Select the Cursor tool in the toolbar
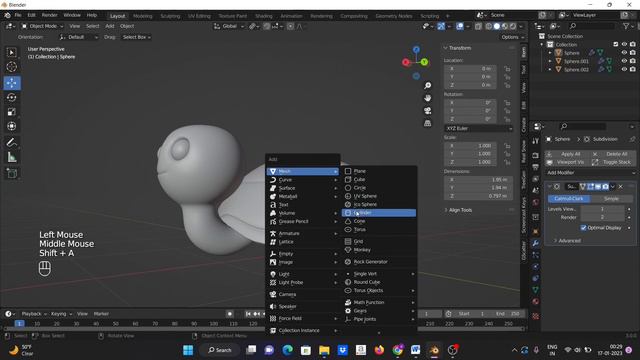 click(x=12, y=67)
